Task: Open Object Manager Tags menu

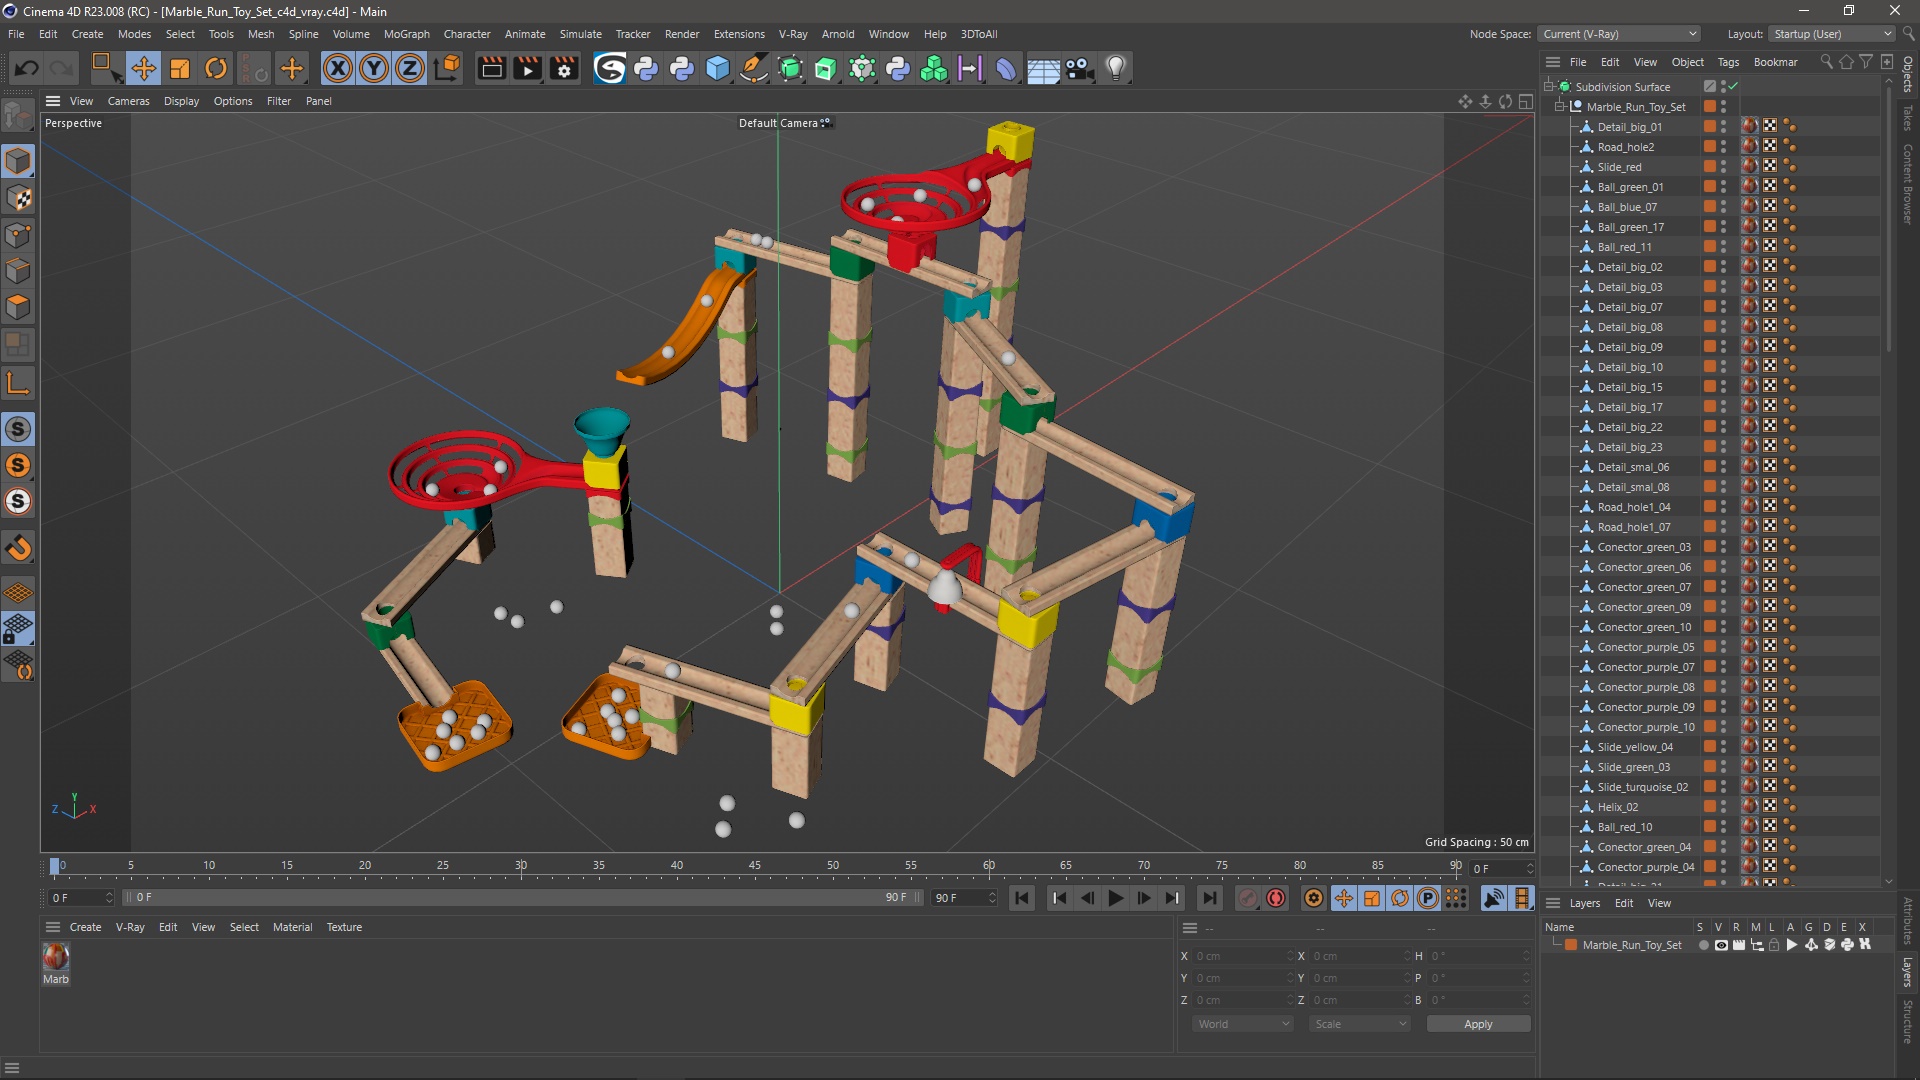Action: click(1728, 62)
